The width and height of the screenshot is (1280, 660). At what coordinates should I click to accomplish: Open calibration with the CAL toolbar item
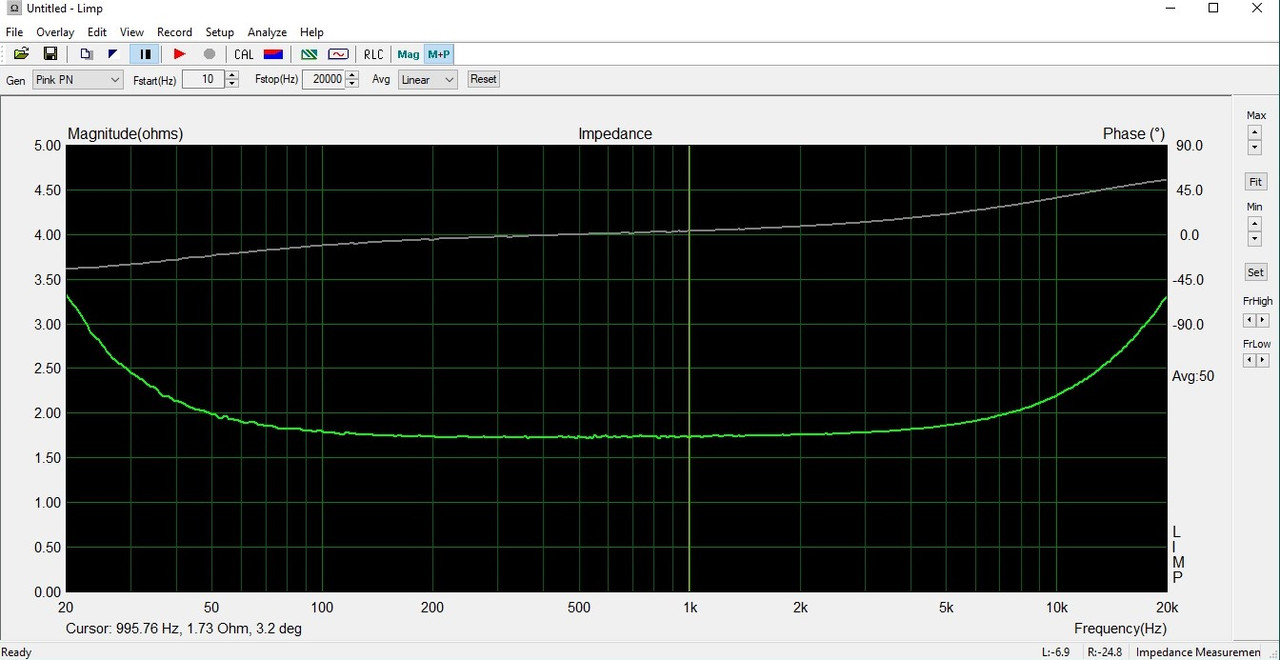244,54
